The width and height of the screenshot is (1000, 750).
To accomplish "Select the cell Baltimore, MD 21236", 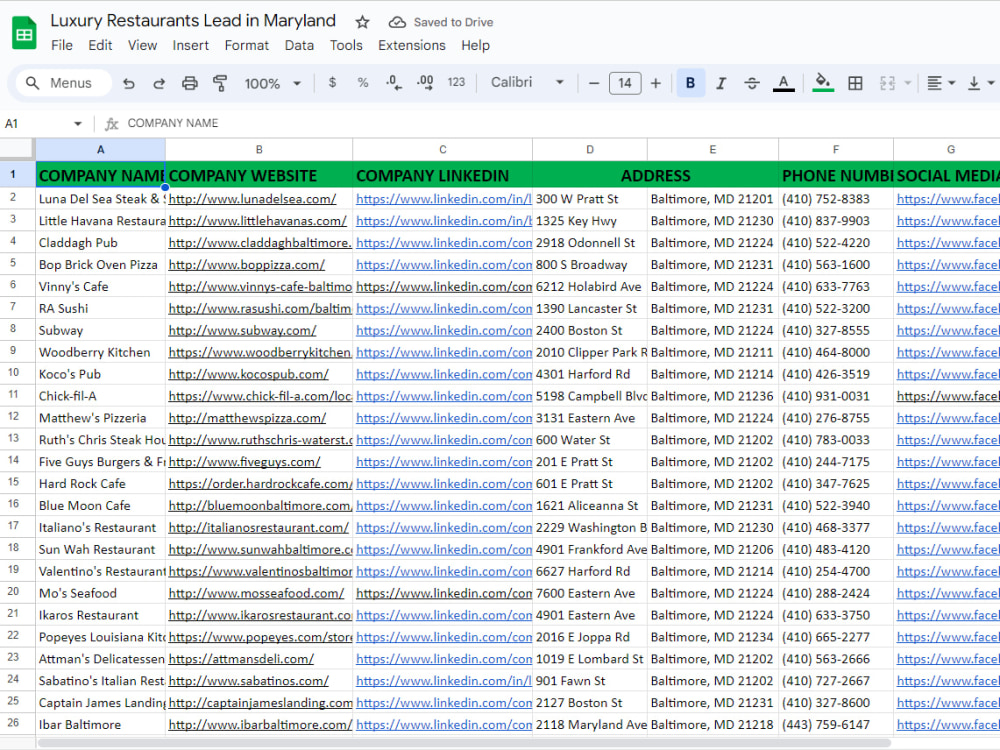I will click(712, 396).
